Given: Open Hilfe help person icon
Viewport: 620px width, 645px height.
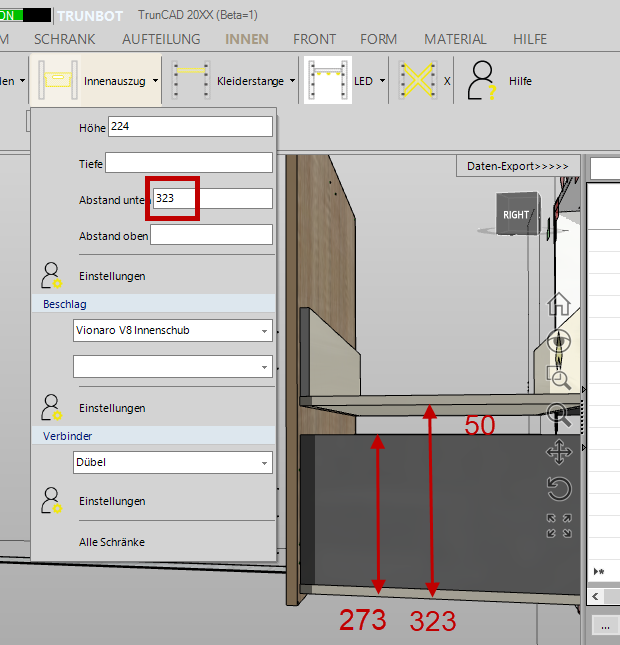Looking at the screenshot, I should coord(483,81).
